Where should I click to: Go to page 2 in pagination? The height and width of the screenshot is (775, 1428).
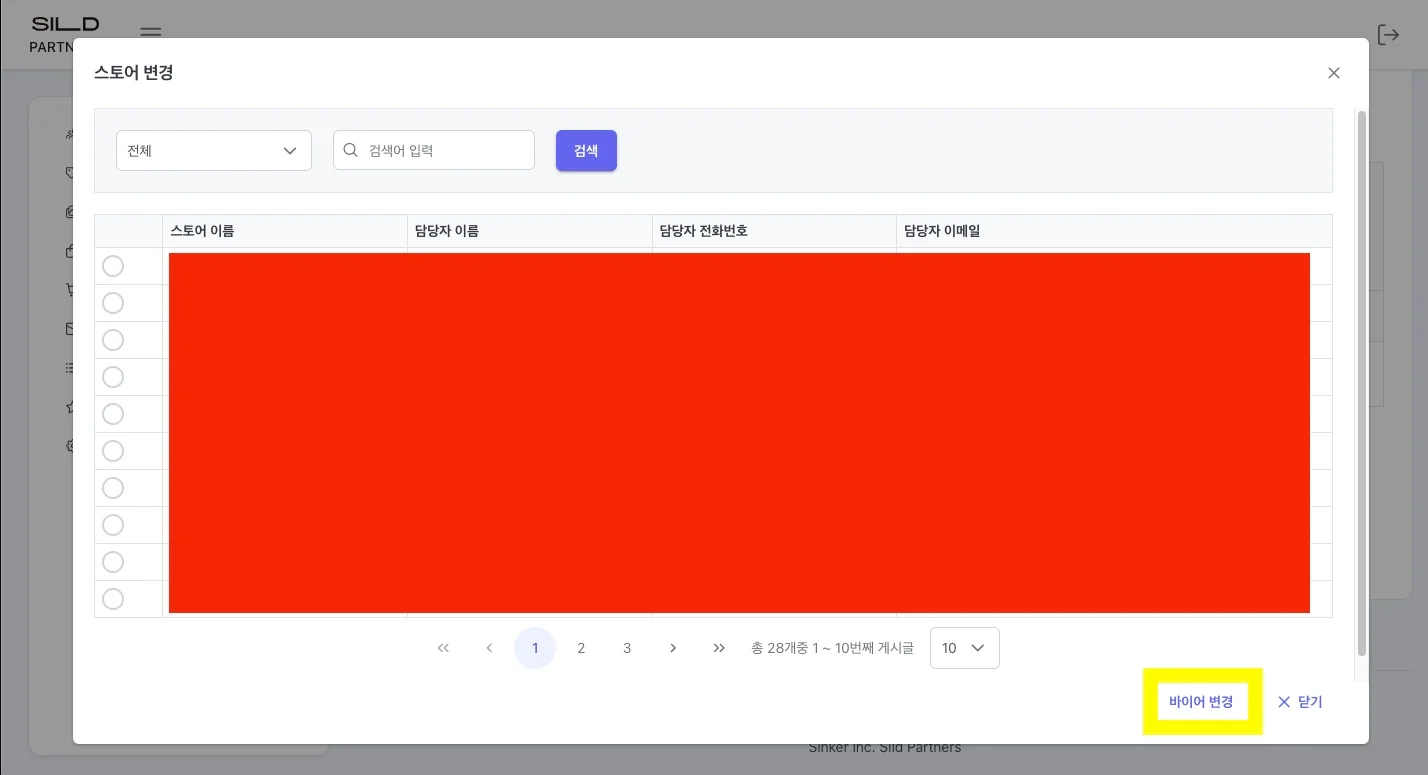tap(581, 648)
